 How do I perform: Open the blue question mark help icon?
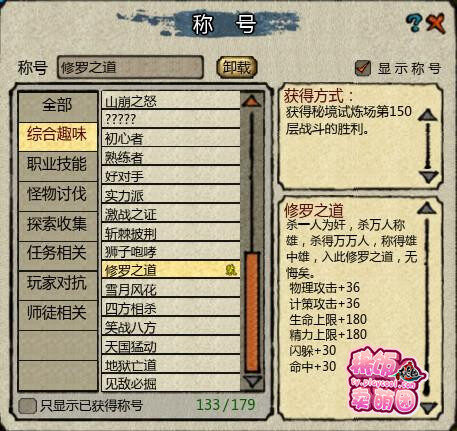click(x=414, y=23)
